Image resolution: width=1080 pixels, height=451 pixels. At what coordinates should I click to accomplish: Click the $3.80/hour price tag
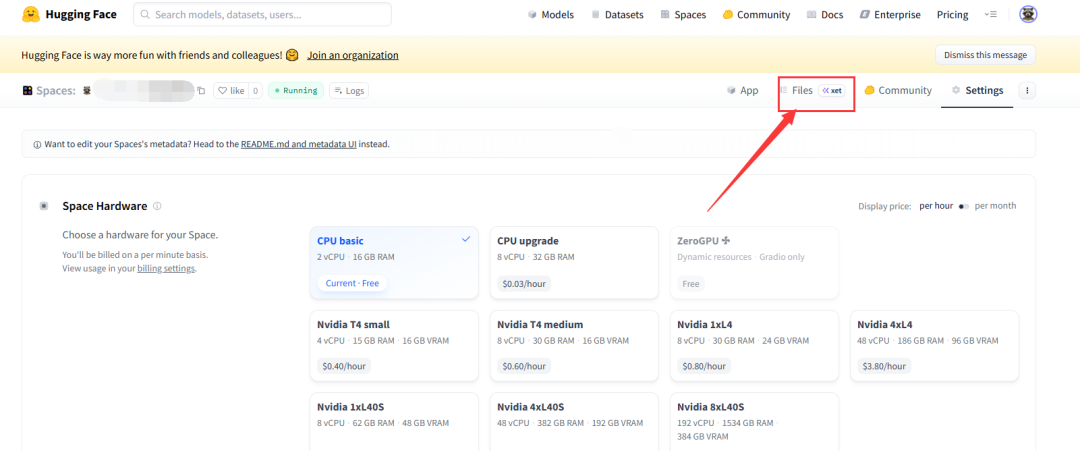point(884,366)
